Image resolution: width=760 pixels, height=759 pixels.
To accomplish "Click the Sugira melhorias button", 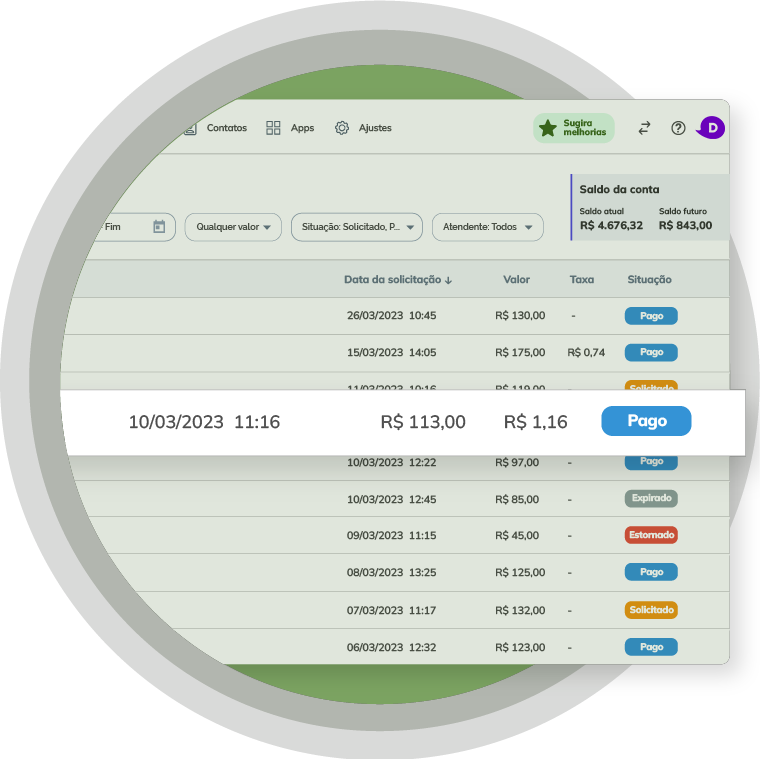I will (574, 128).
